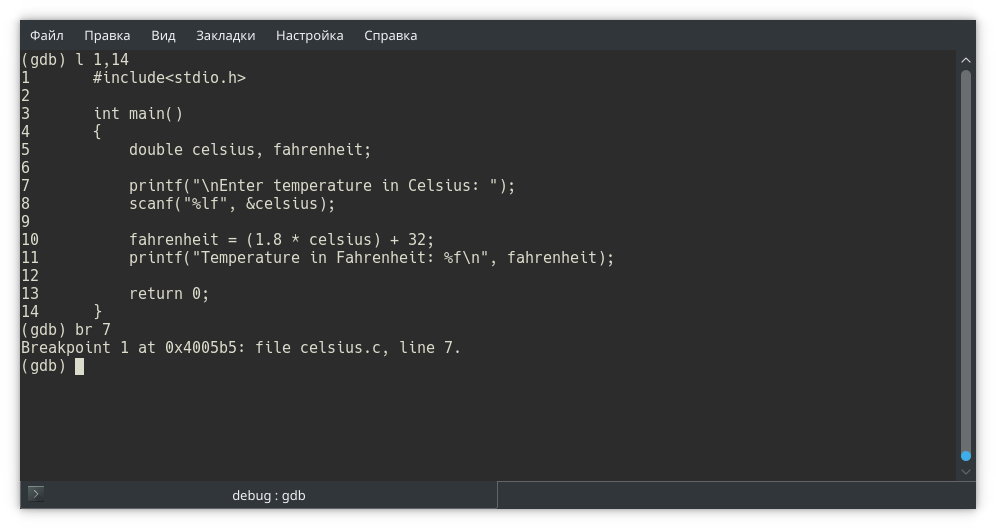Screen dimensions: 996x529
Task: Open the Закладки menu
Action: coord(225,35)
